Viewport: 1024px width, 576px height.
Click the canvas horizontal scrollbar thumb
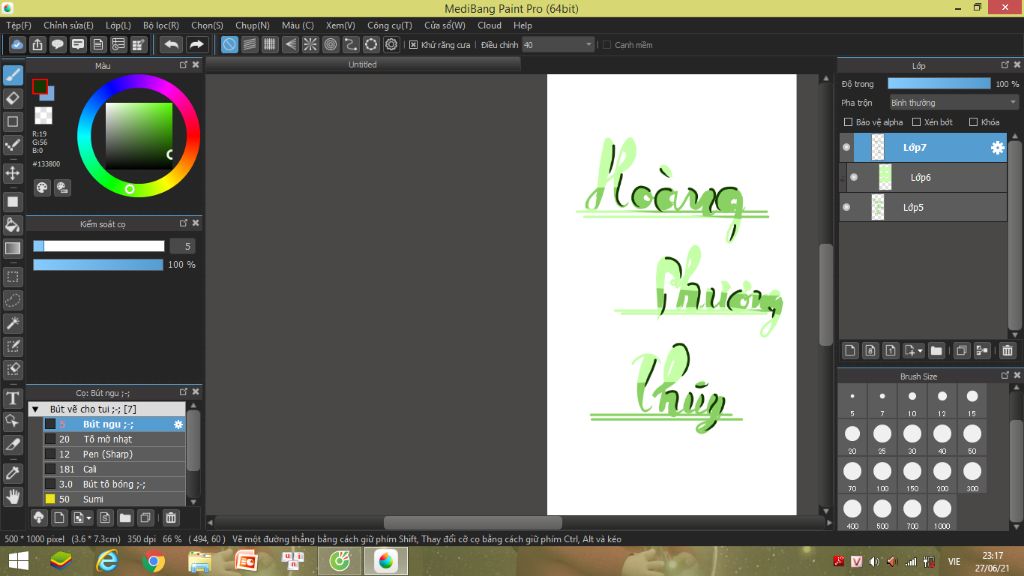[473, 522]
